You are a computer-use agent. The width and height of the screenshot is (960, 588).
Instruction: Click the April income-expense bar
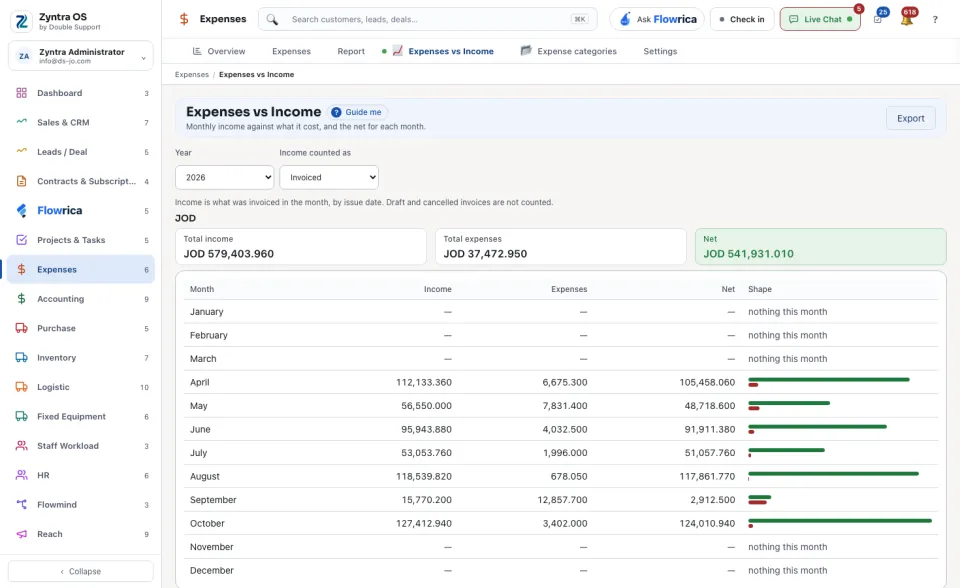click(829, 382)
